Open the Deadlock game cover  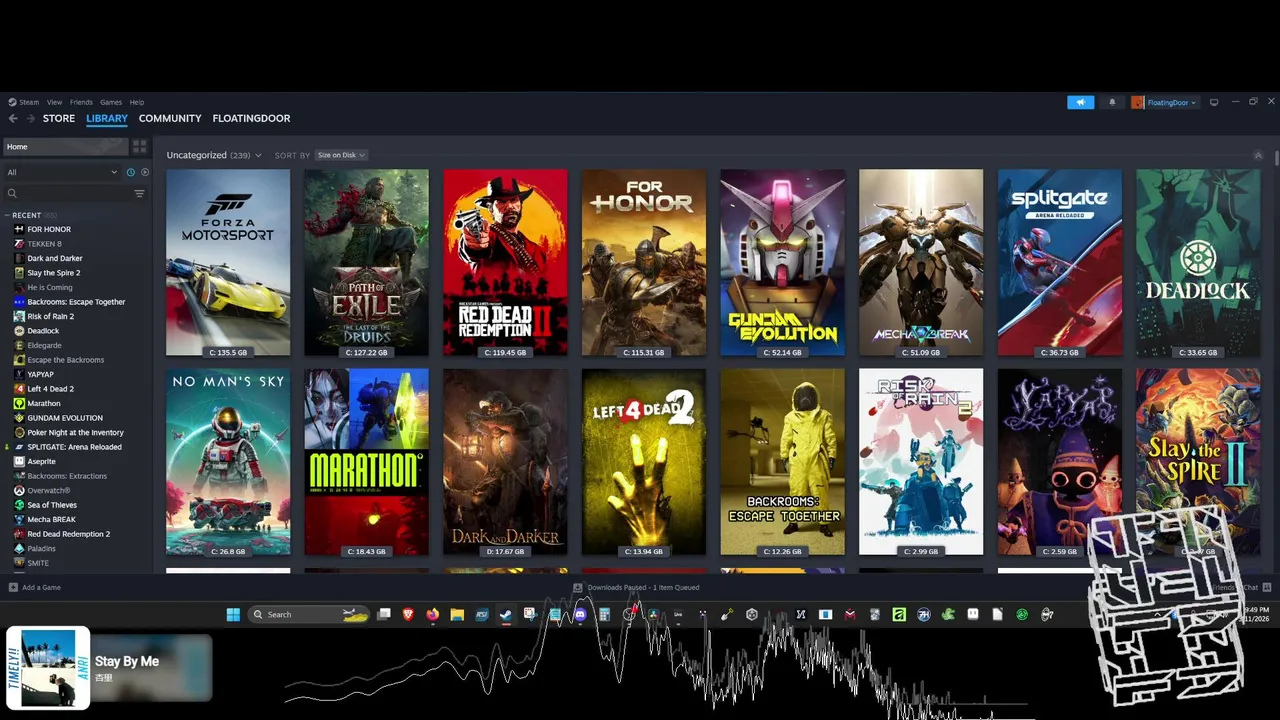coord(1198,262)
